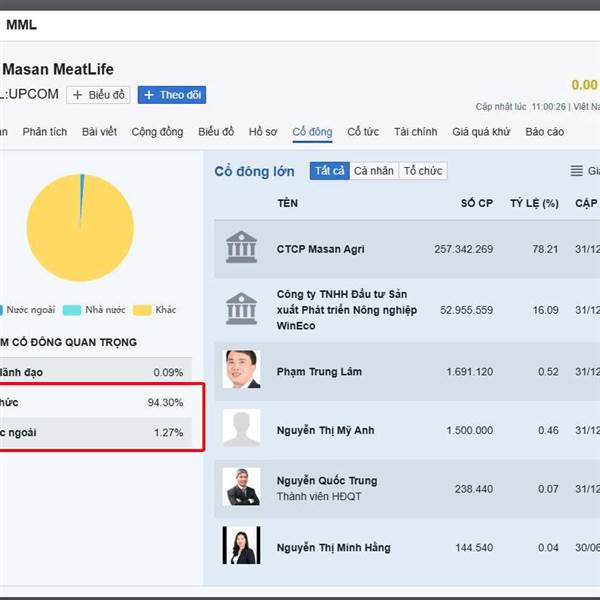Switch to the Tài chính tab
This screenshot has height=600, width=600.
point(416,132)
